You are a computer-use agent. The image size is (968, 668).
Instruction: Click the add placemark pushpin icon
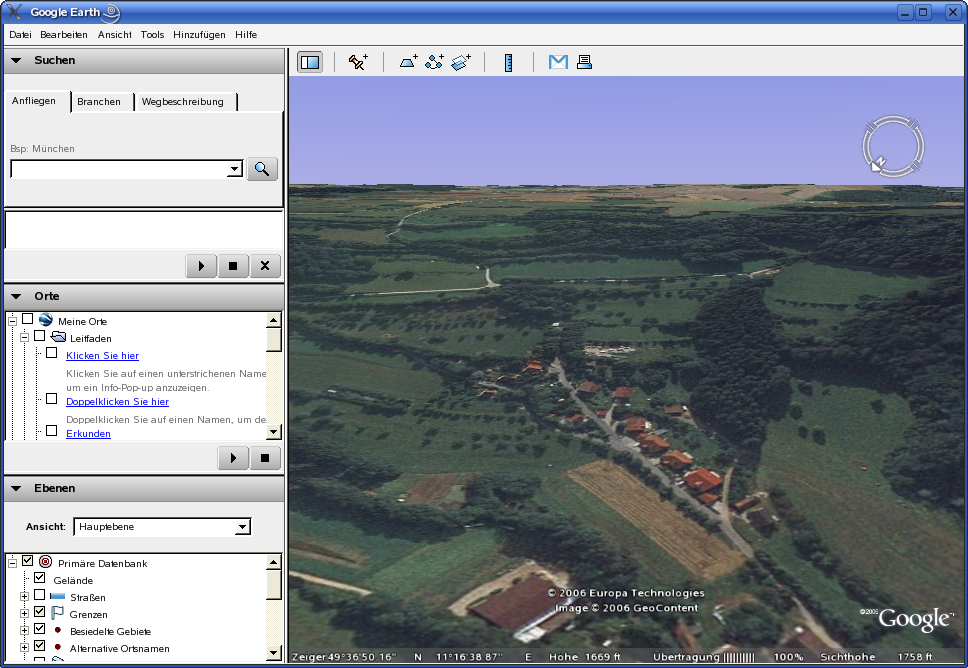[x=357, y=62]
